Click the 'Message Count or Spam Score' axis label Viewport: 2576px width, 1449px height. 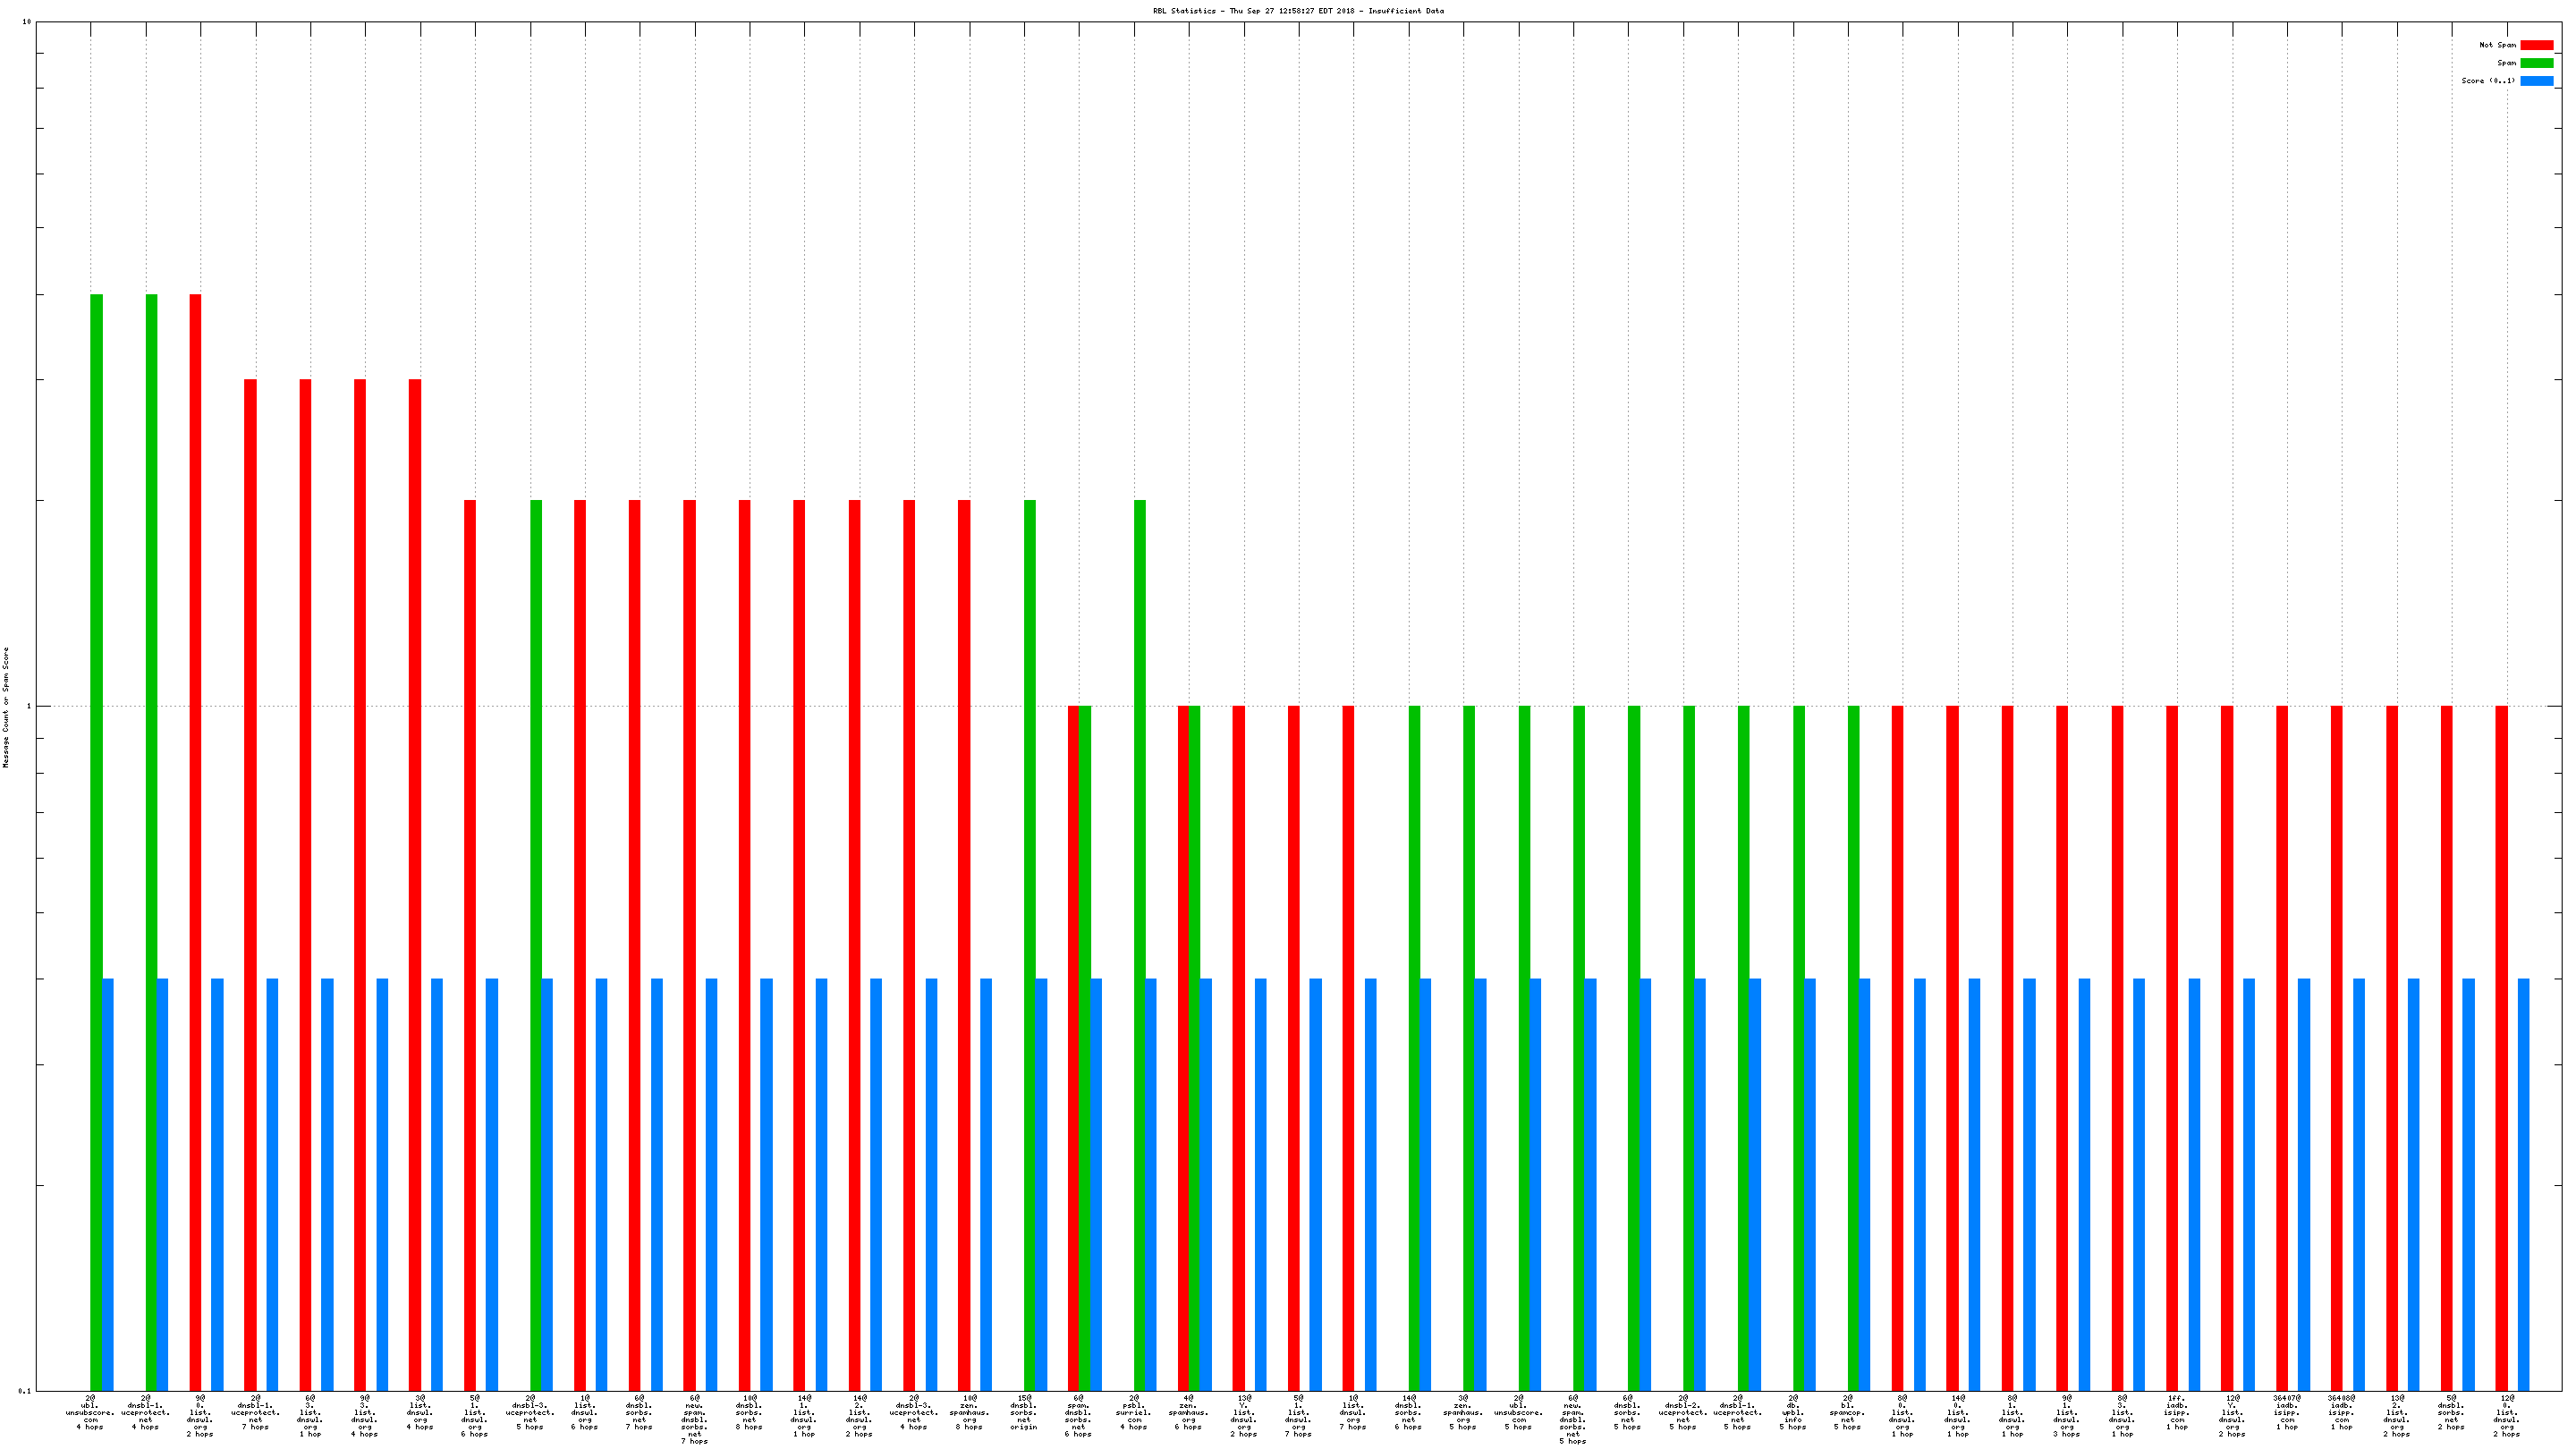(6, 707)
